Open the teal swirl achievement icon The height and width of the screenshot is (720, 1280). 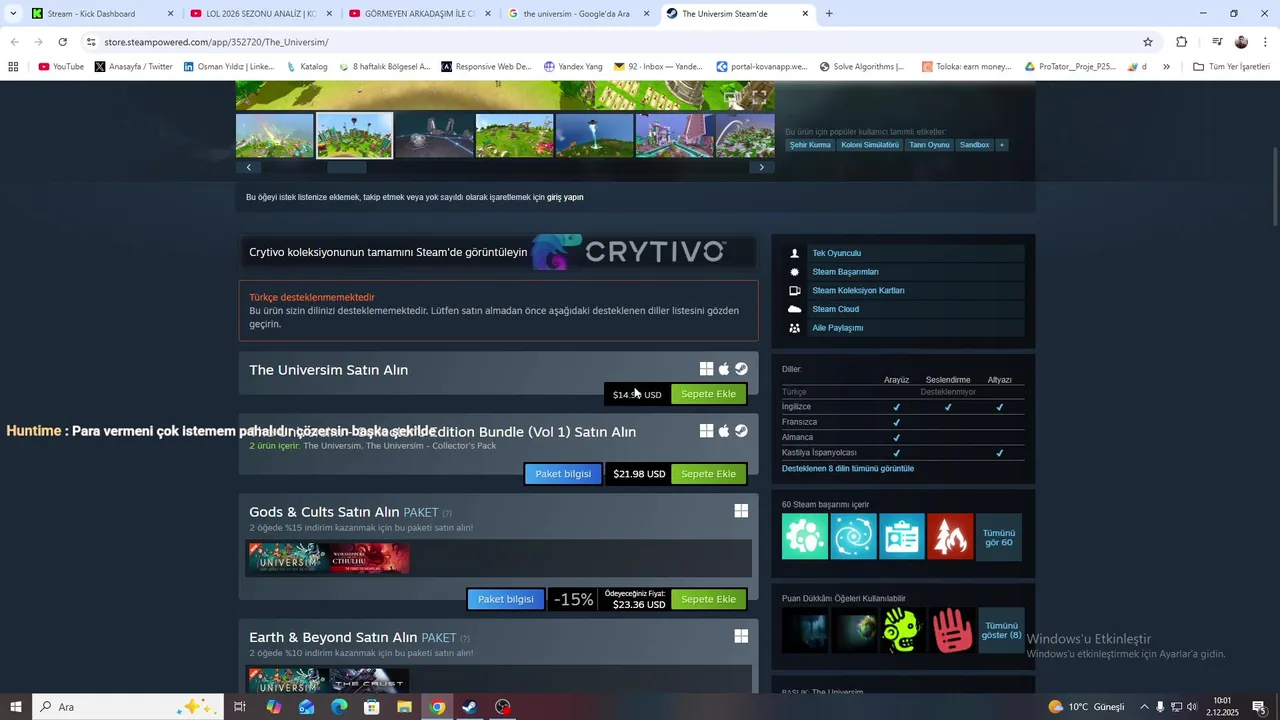853,537
